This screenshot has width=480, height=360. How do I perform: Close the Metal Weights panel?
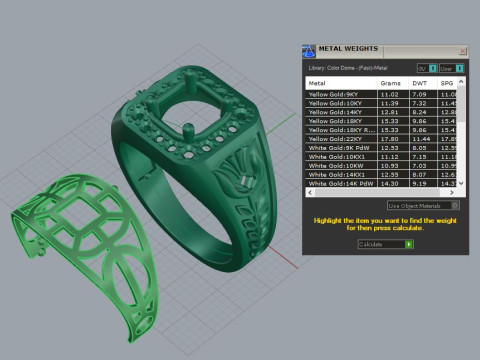click(x=463, y=51)
